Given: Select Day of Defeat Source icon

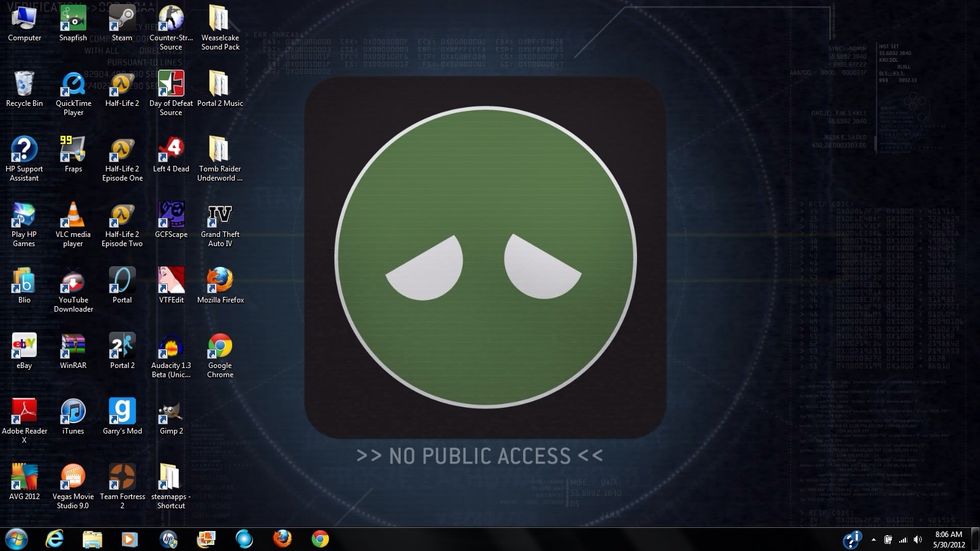Looking at the screenshot, I should [x=171, y=94].
